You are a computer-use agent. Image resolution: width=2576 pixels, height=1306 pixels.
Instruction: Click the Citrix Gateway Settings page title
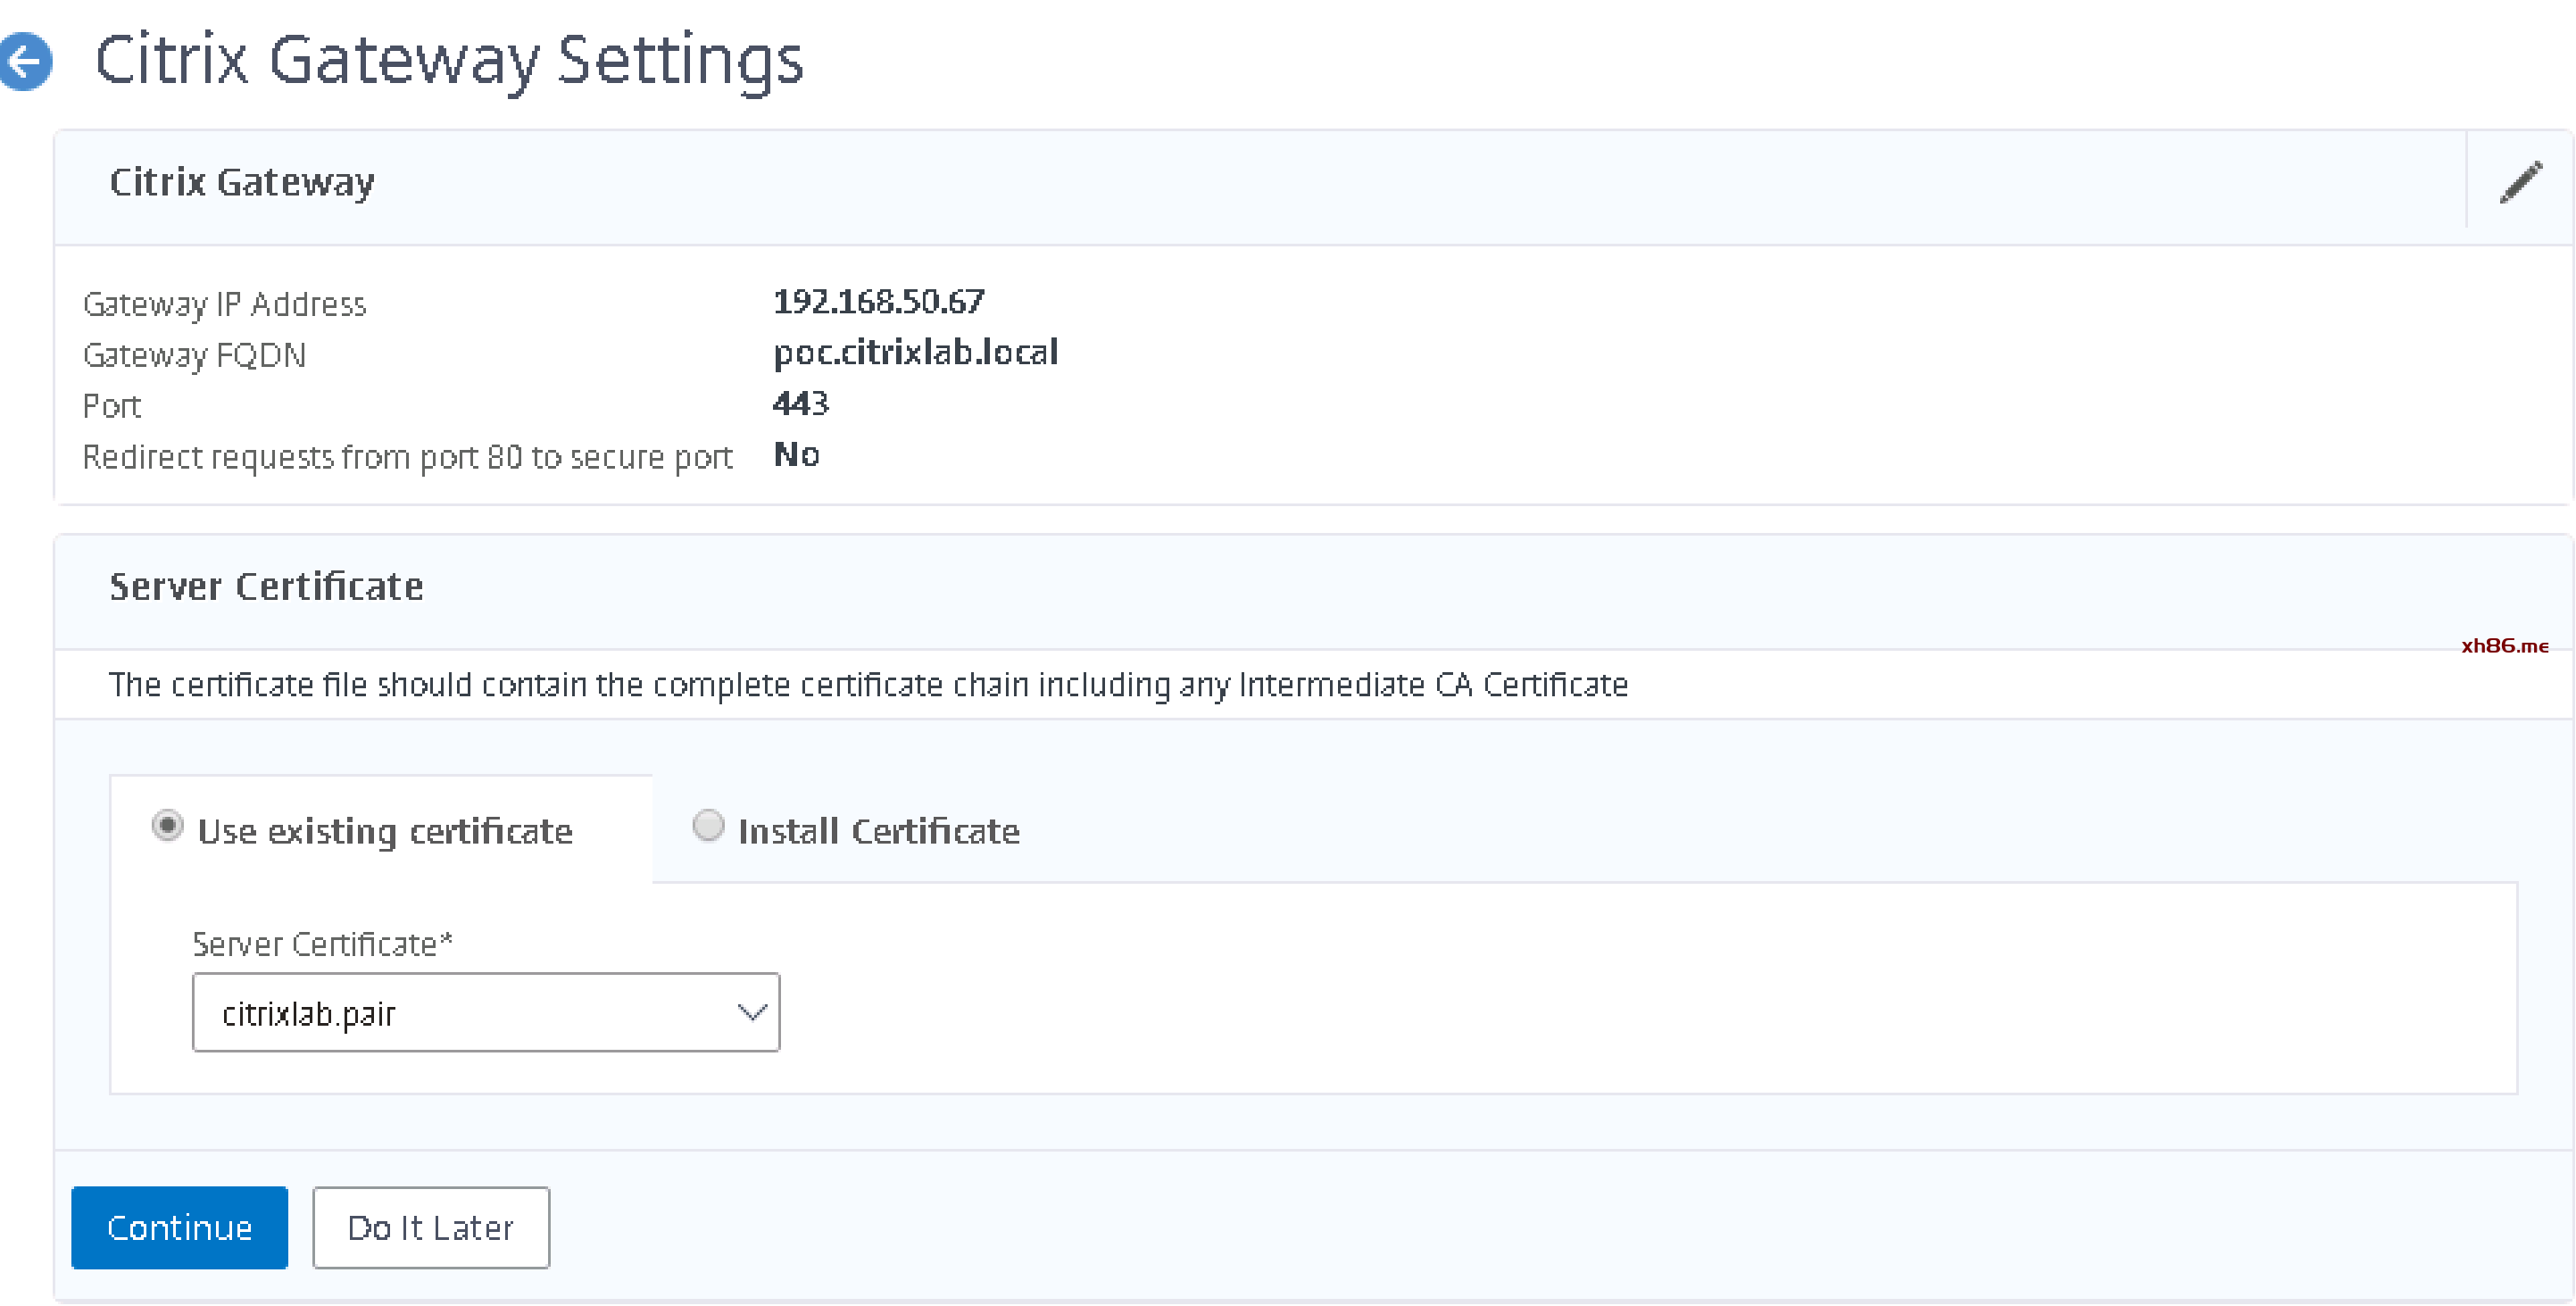449,60
